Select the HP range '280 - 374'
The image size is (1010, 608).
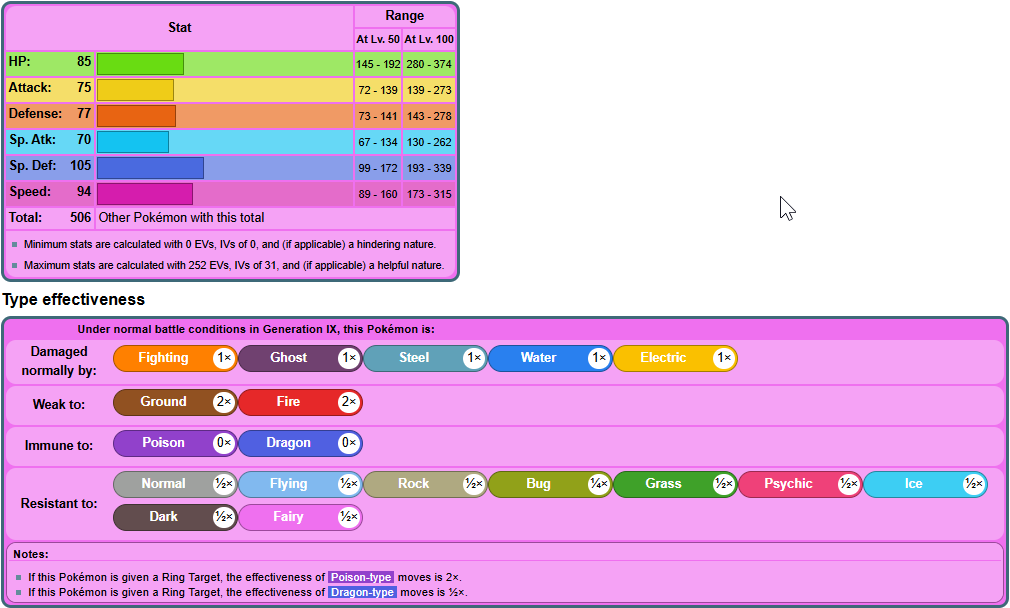pos(429,64)
